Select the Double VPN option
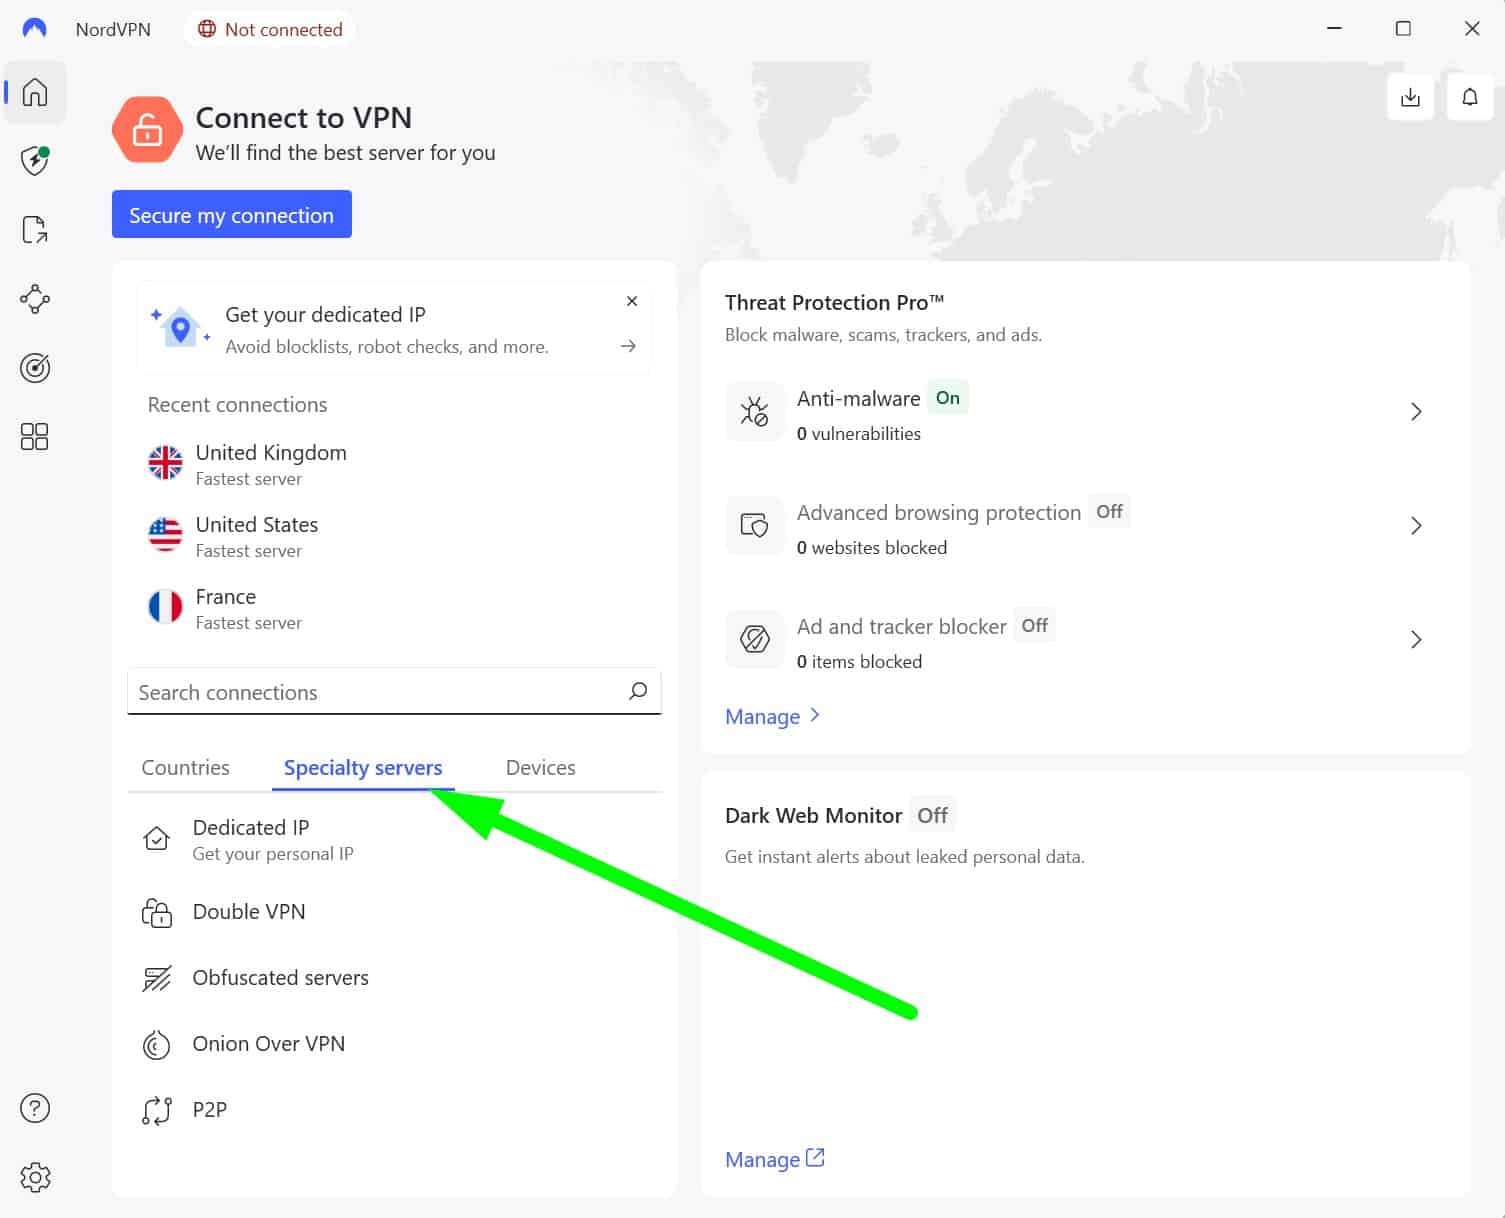 click(394, 912)
